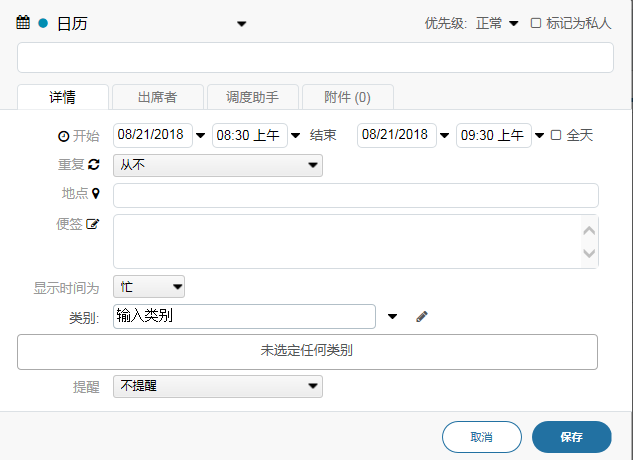Viewport: 633px width, 460px height.
Task: Click the note edit icon beside 便签
Action: 94,224
